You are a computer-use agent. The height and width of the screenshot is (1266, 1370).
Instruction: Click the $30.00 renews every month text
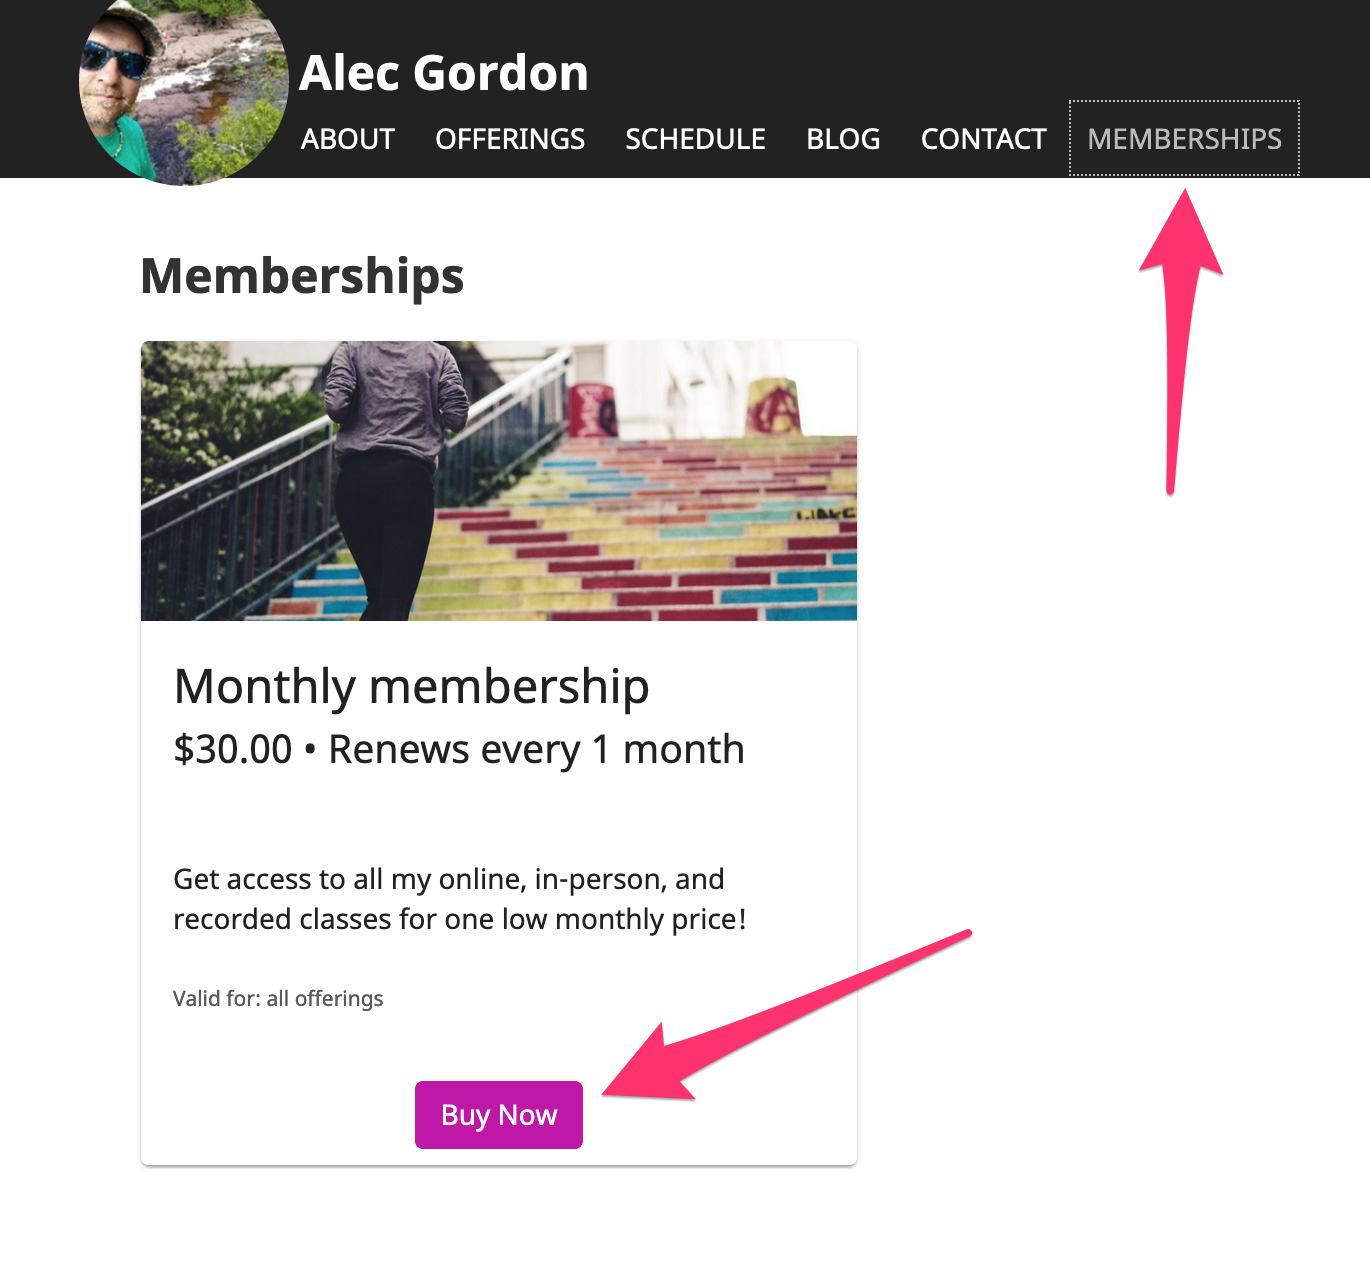(x=459, y=750)
